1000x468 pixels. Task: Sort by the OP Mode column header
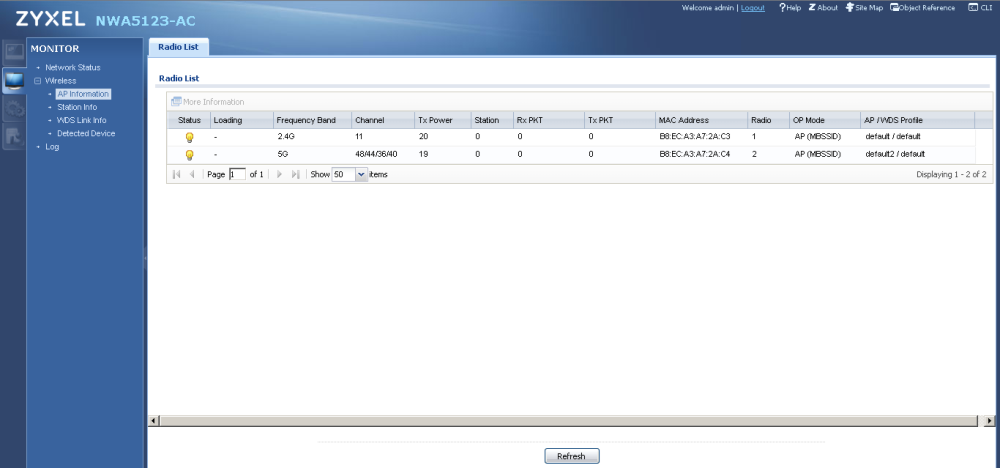[x=825, y=120]
